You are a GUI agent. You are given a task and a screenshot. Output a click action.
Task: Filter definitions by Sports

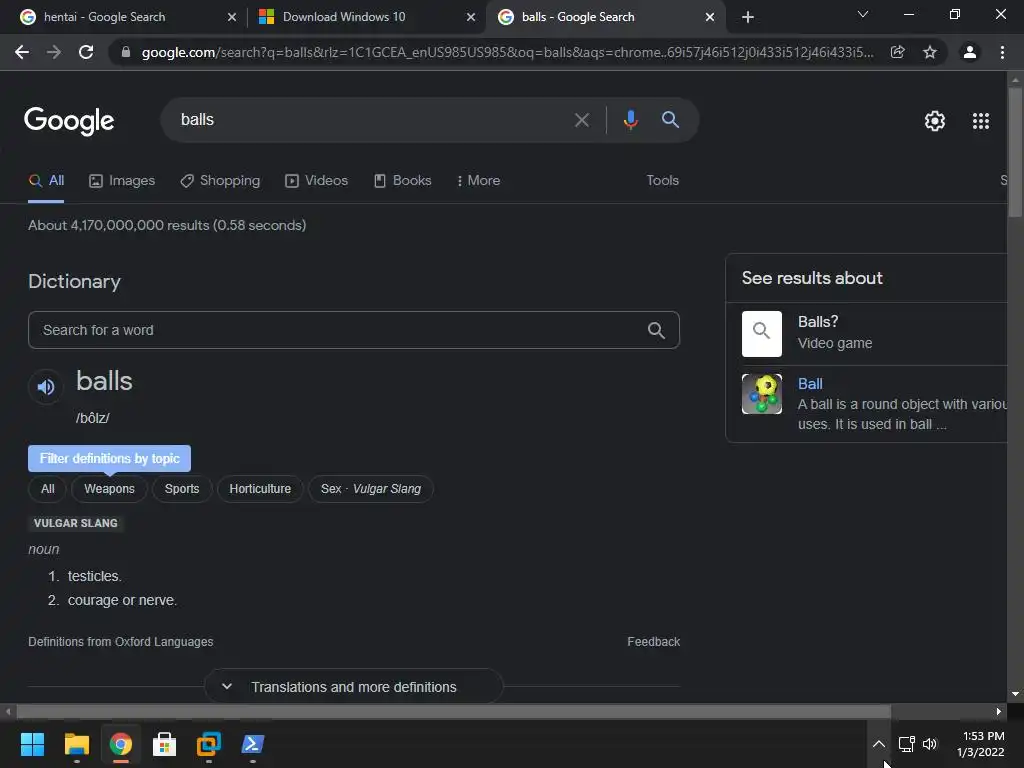pos(182,489)
